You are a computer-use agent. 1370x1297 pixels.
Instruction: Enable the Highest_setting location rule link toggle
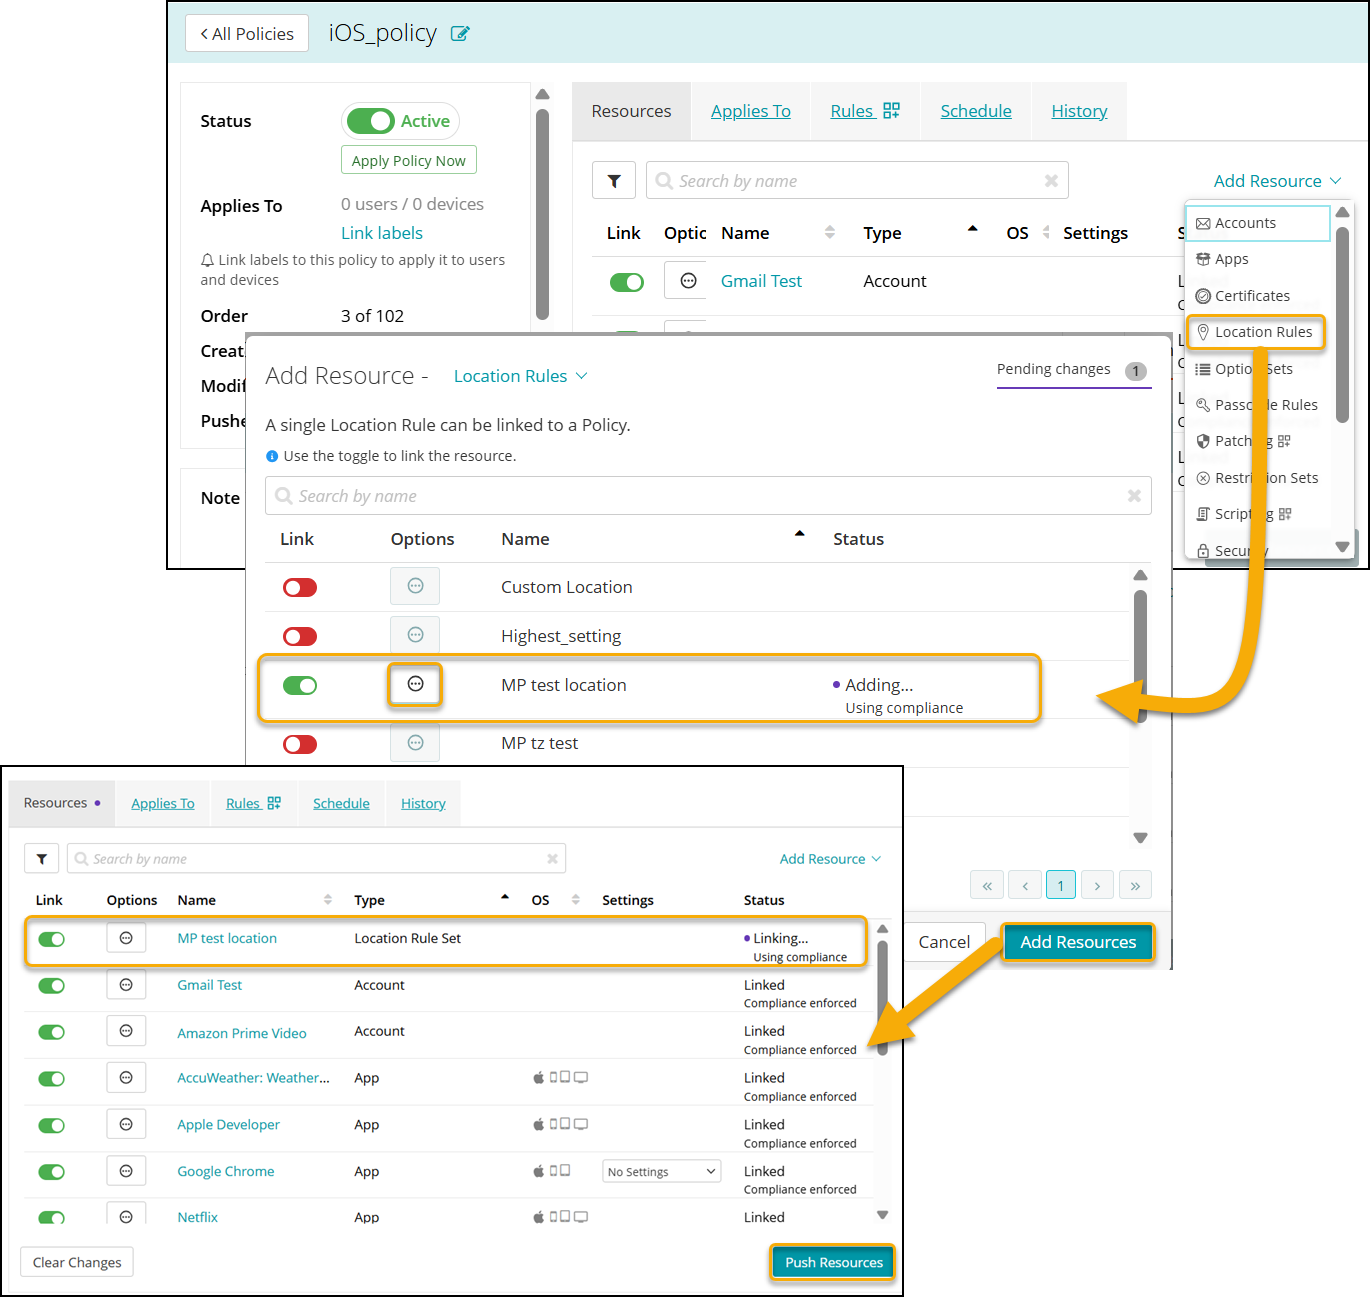pos(300,636)
